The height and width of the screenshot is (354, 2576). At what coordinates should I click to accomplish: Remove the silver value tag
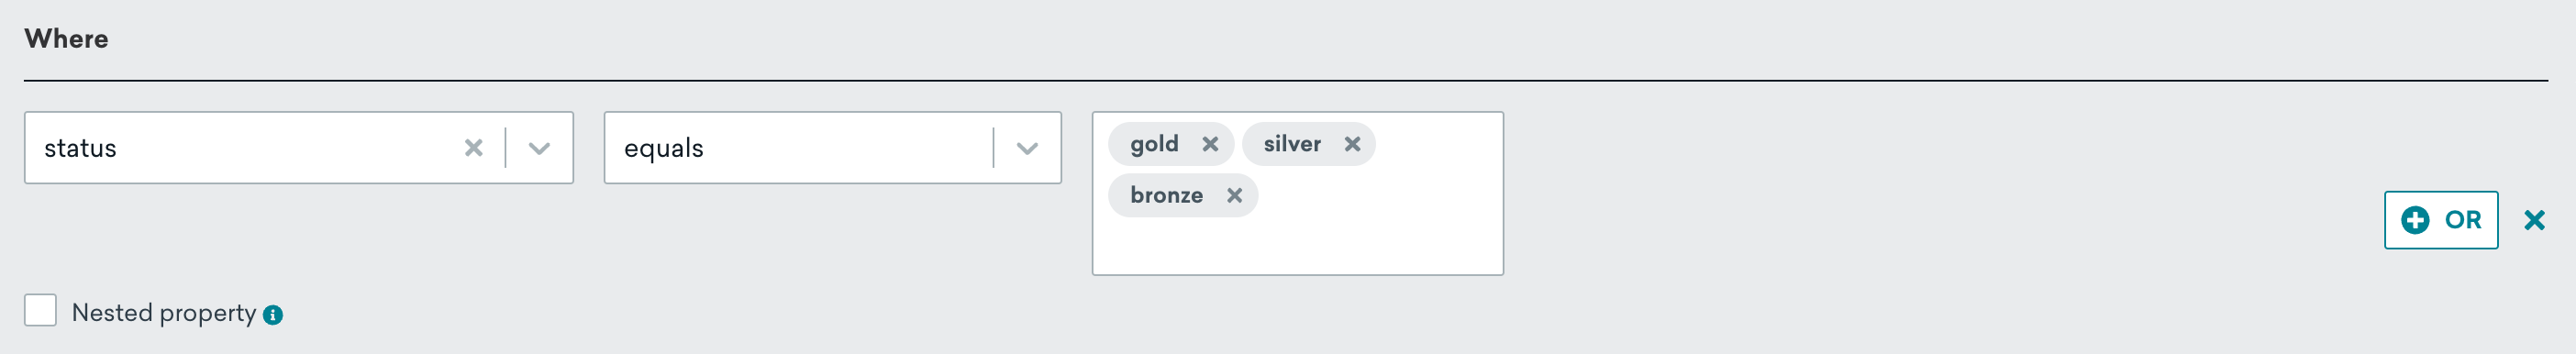pyautogui.click(x=1351, y=144)
